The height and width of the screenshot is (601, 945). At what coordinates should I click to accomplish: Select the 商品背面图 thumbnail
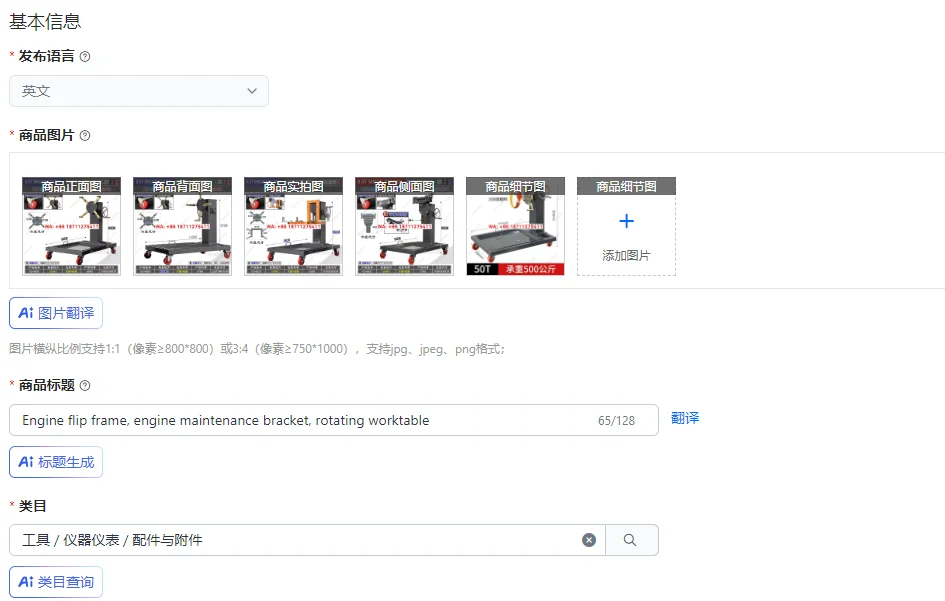pyautogui.click(x=183, y=227)
